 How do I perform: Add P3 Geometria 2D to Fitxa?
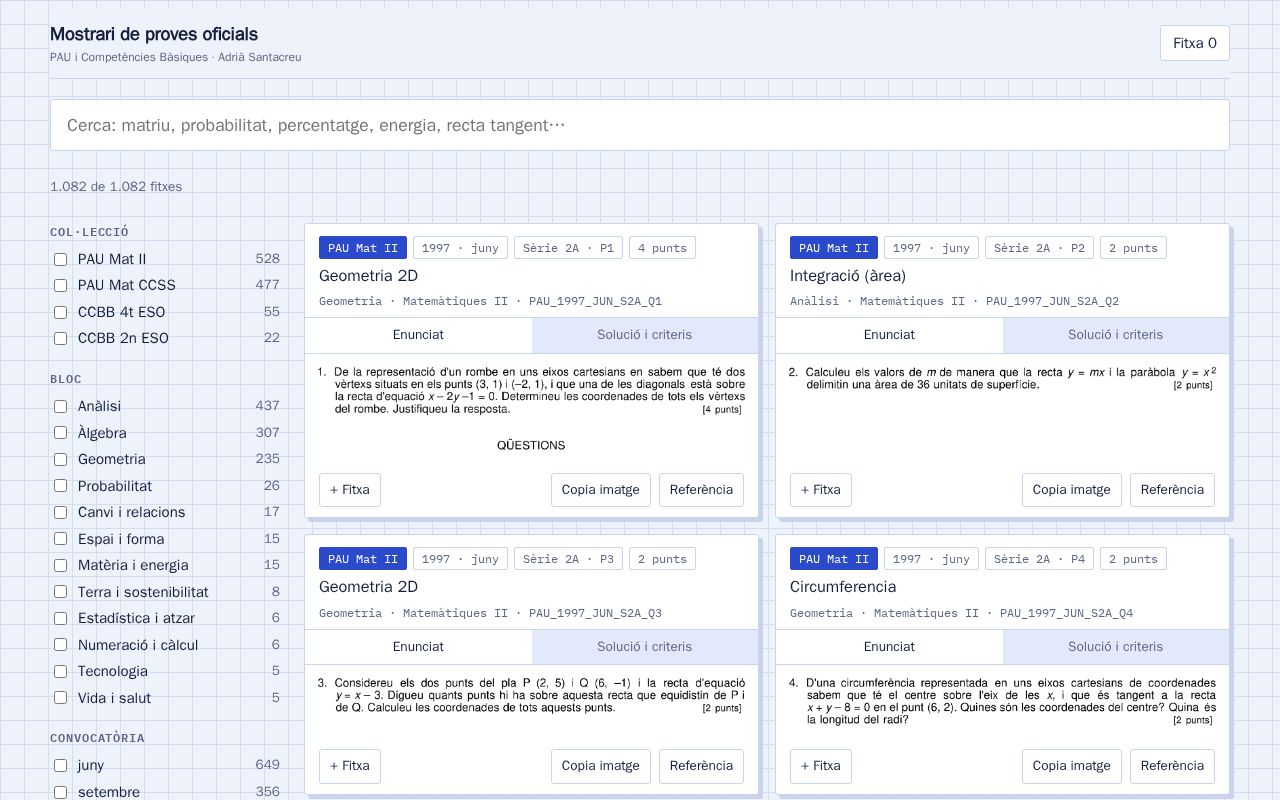pyautogui.click(x=350, y=766)
